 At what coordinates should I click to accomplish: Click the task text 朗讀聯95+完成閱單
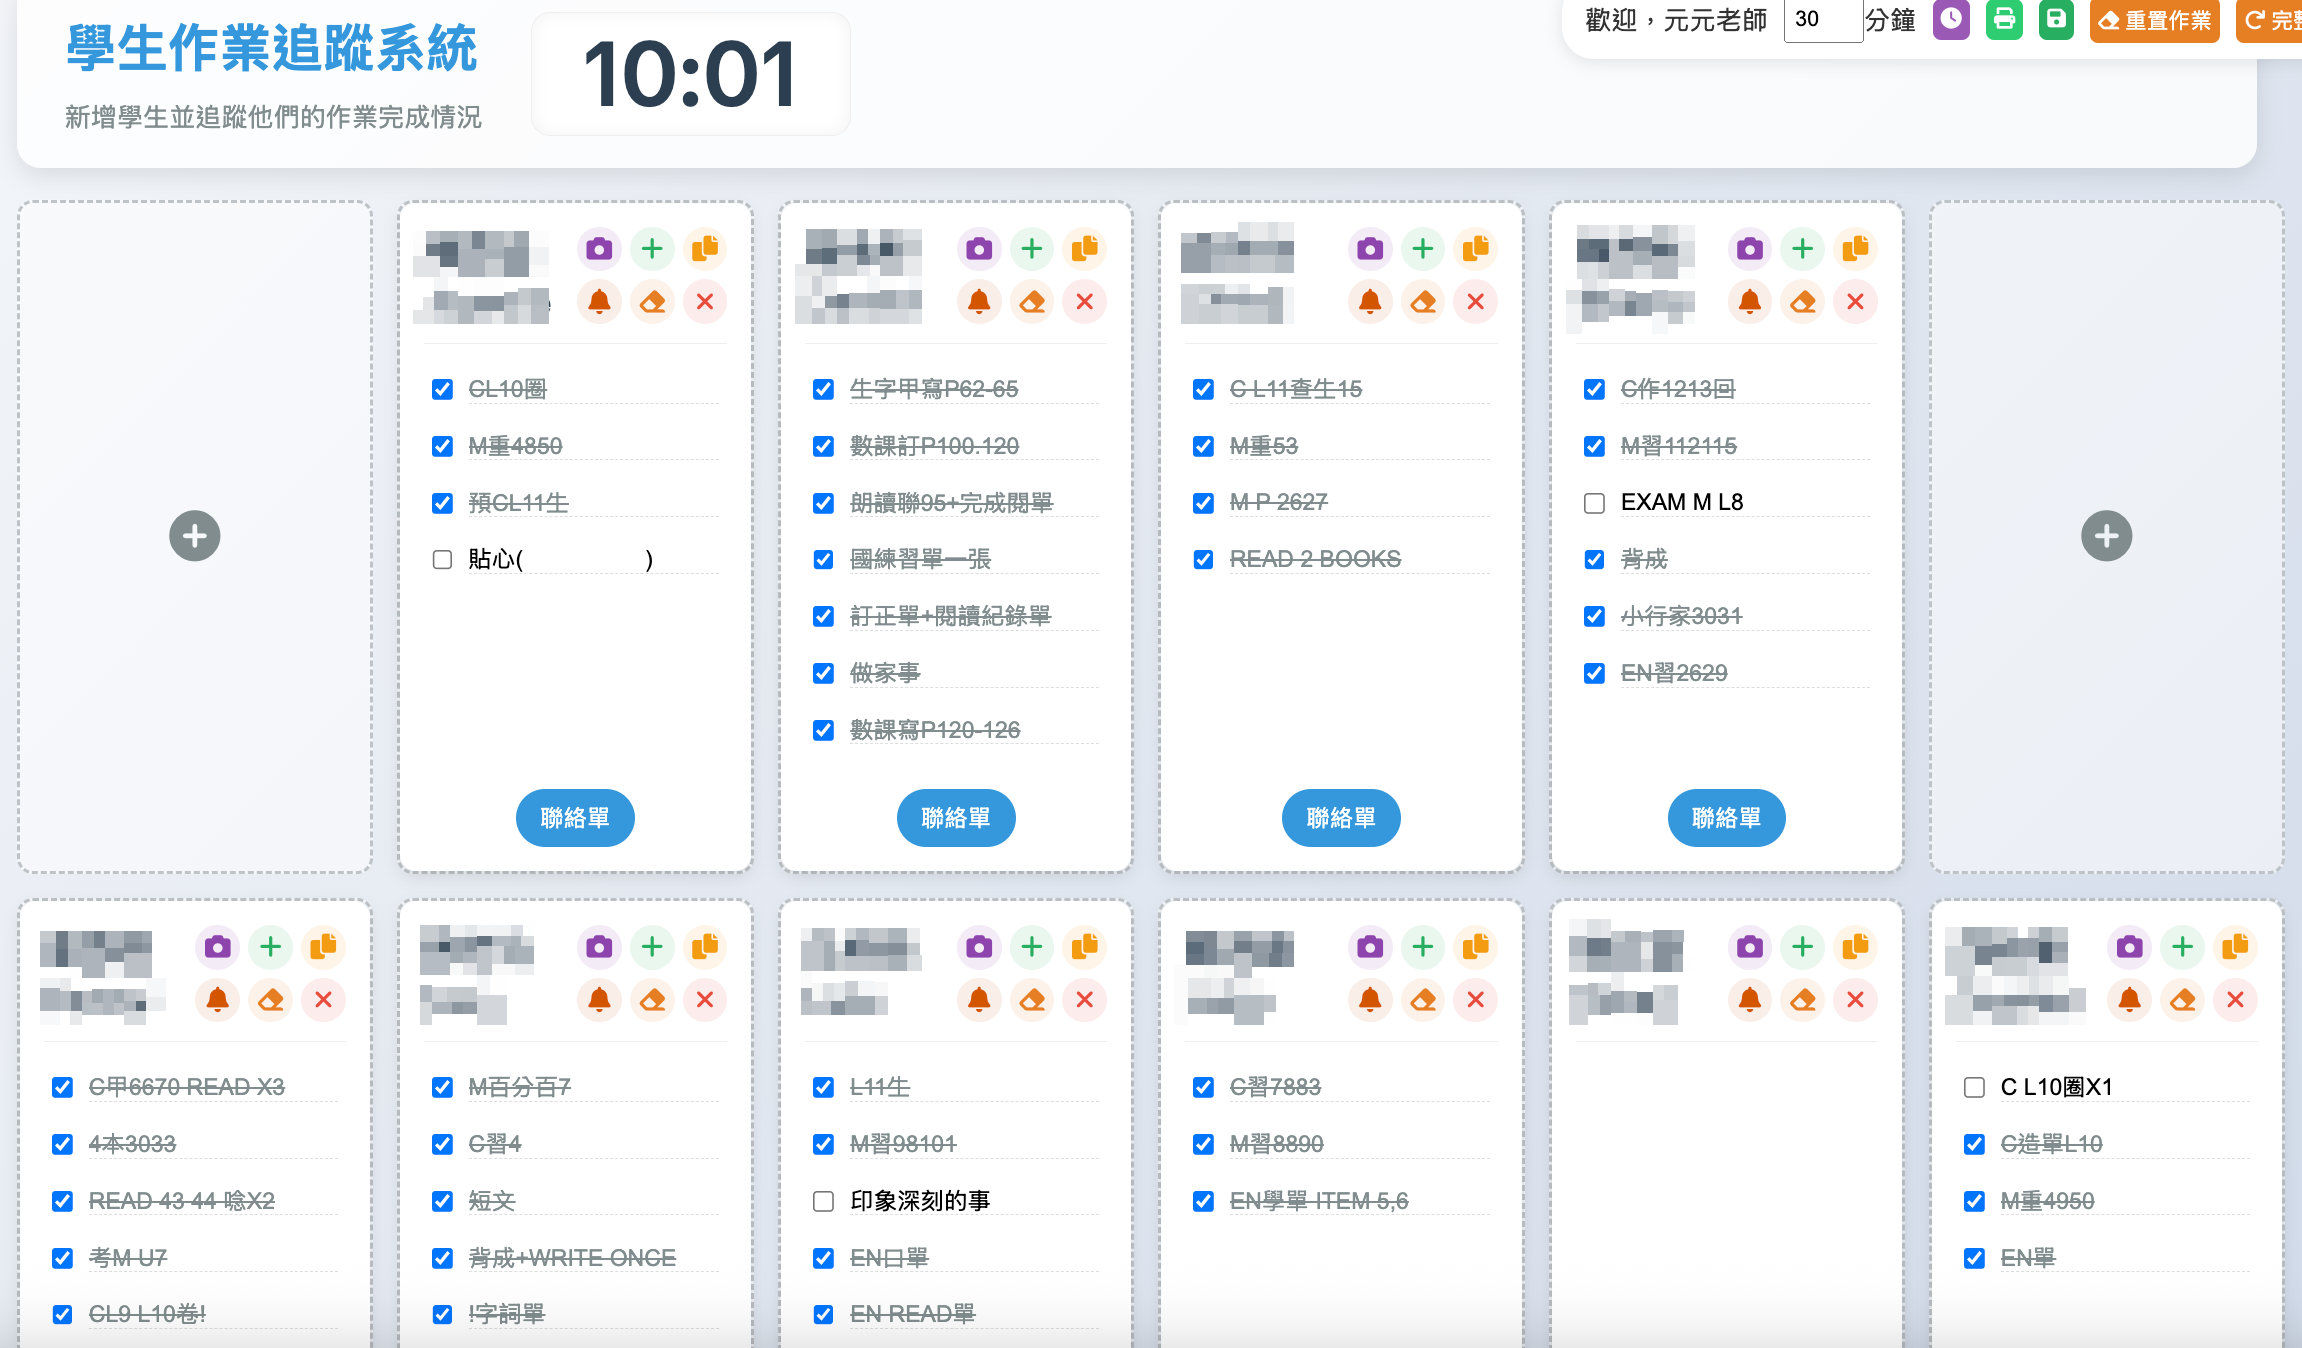(x=951, y=502)
